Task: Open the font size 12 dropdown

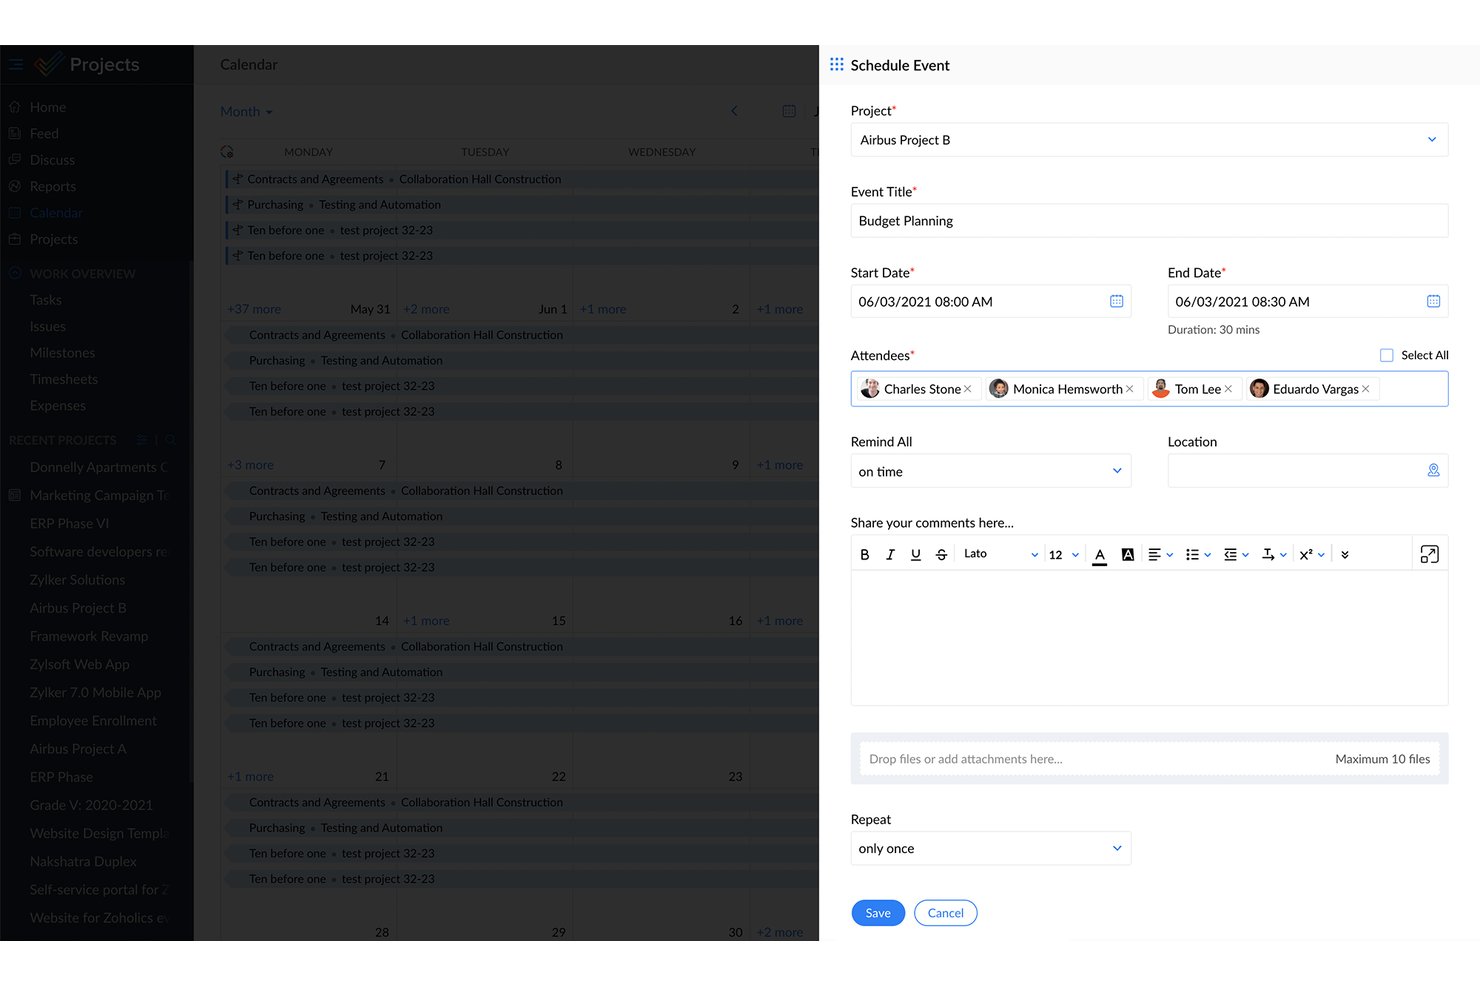Action: (x=1064, y=555)
